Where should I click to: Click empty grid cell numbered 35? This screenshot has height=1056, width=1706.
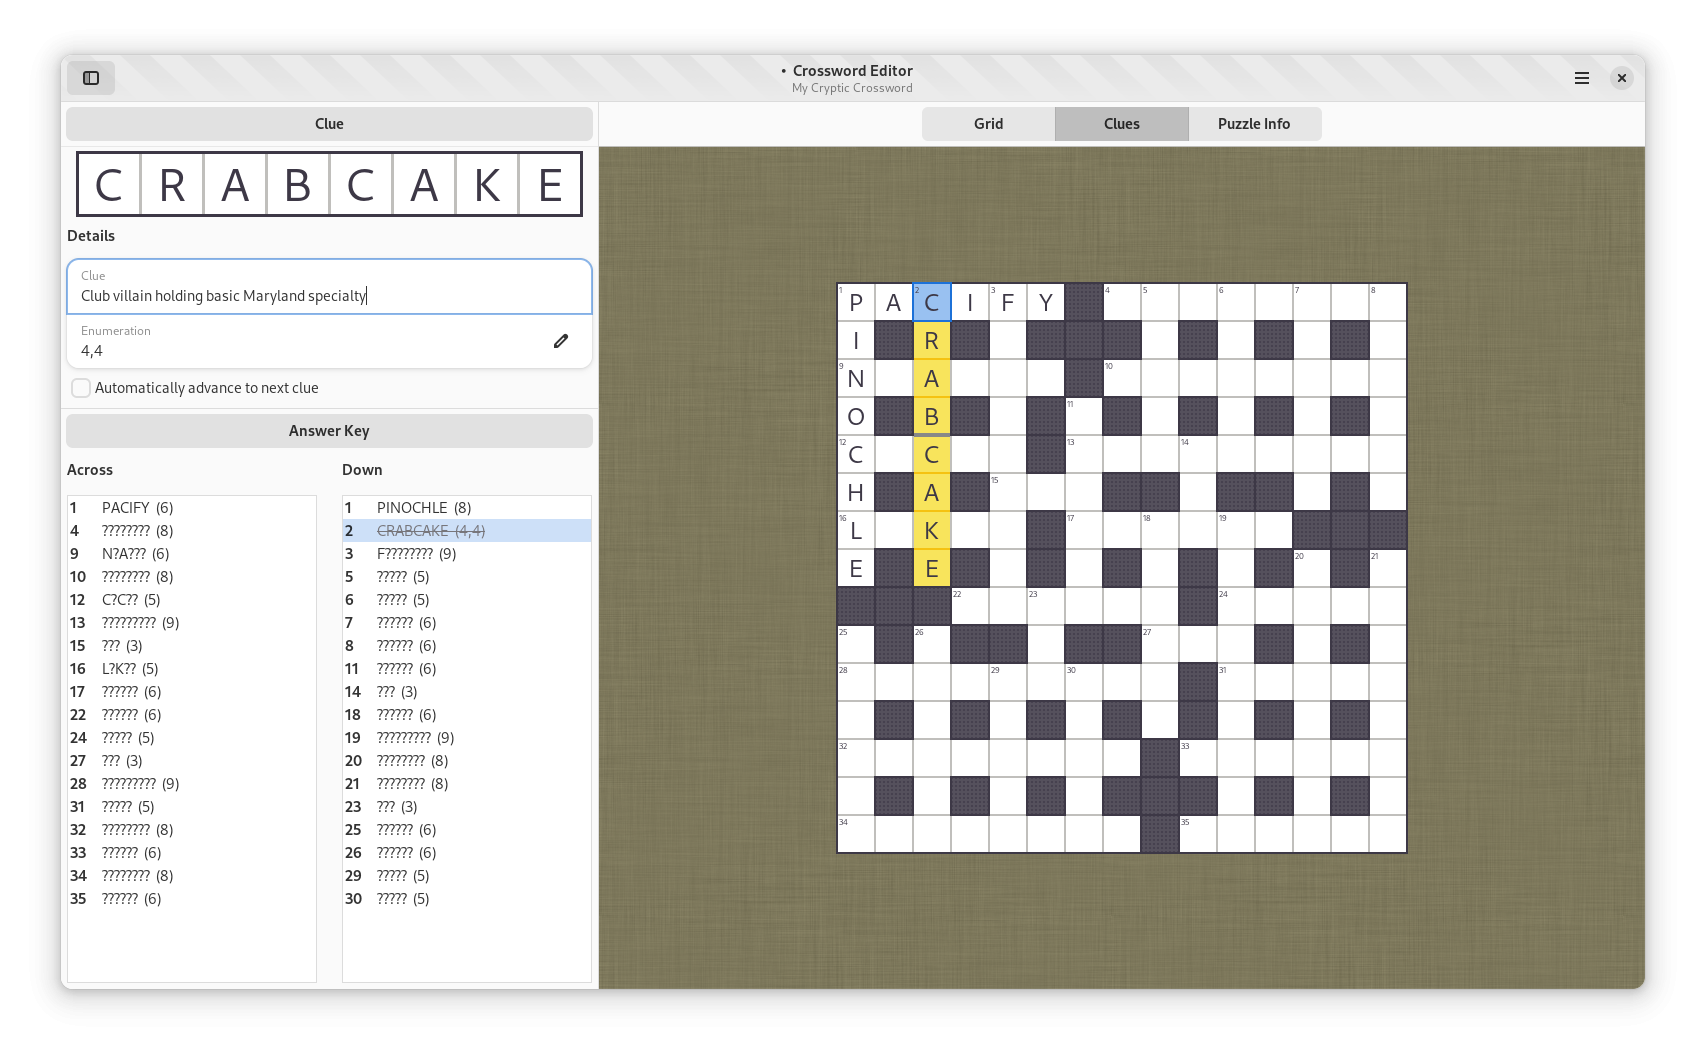coord(1198,835)
